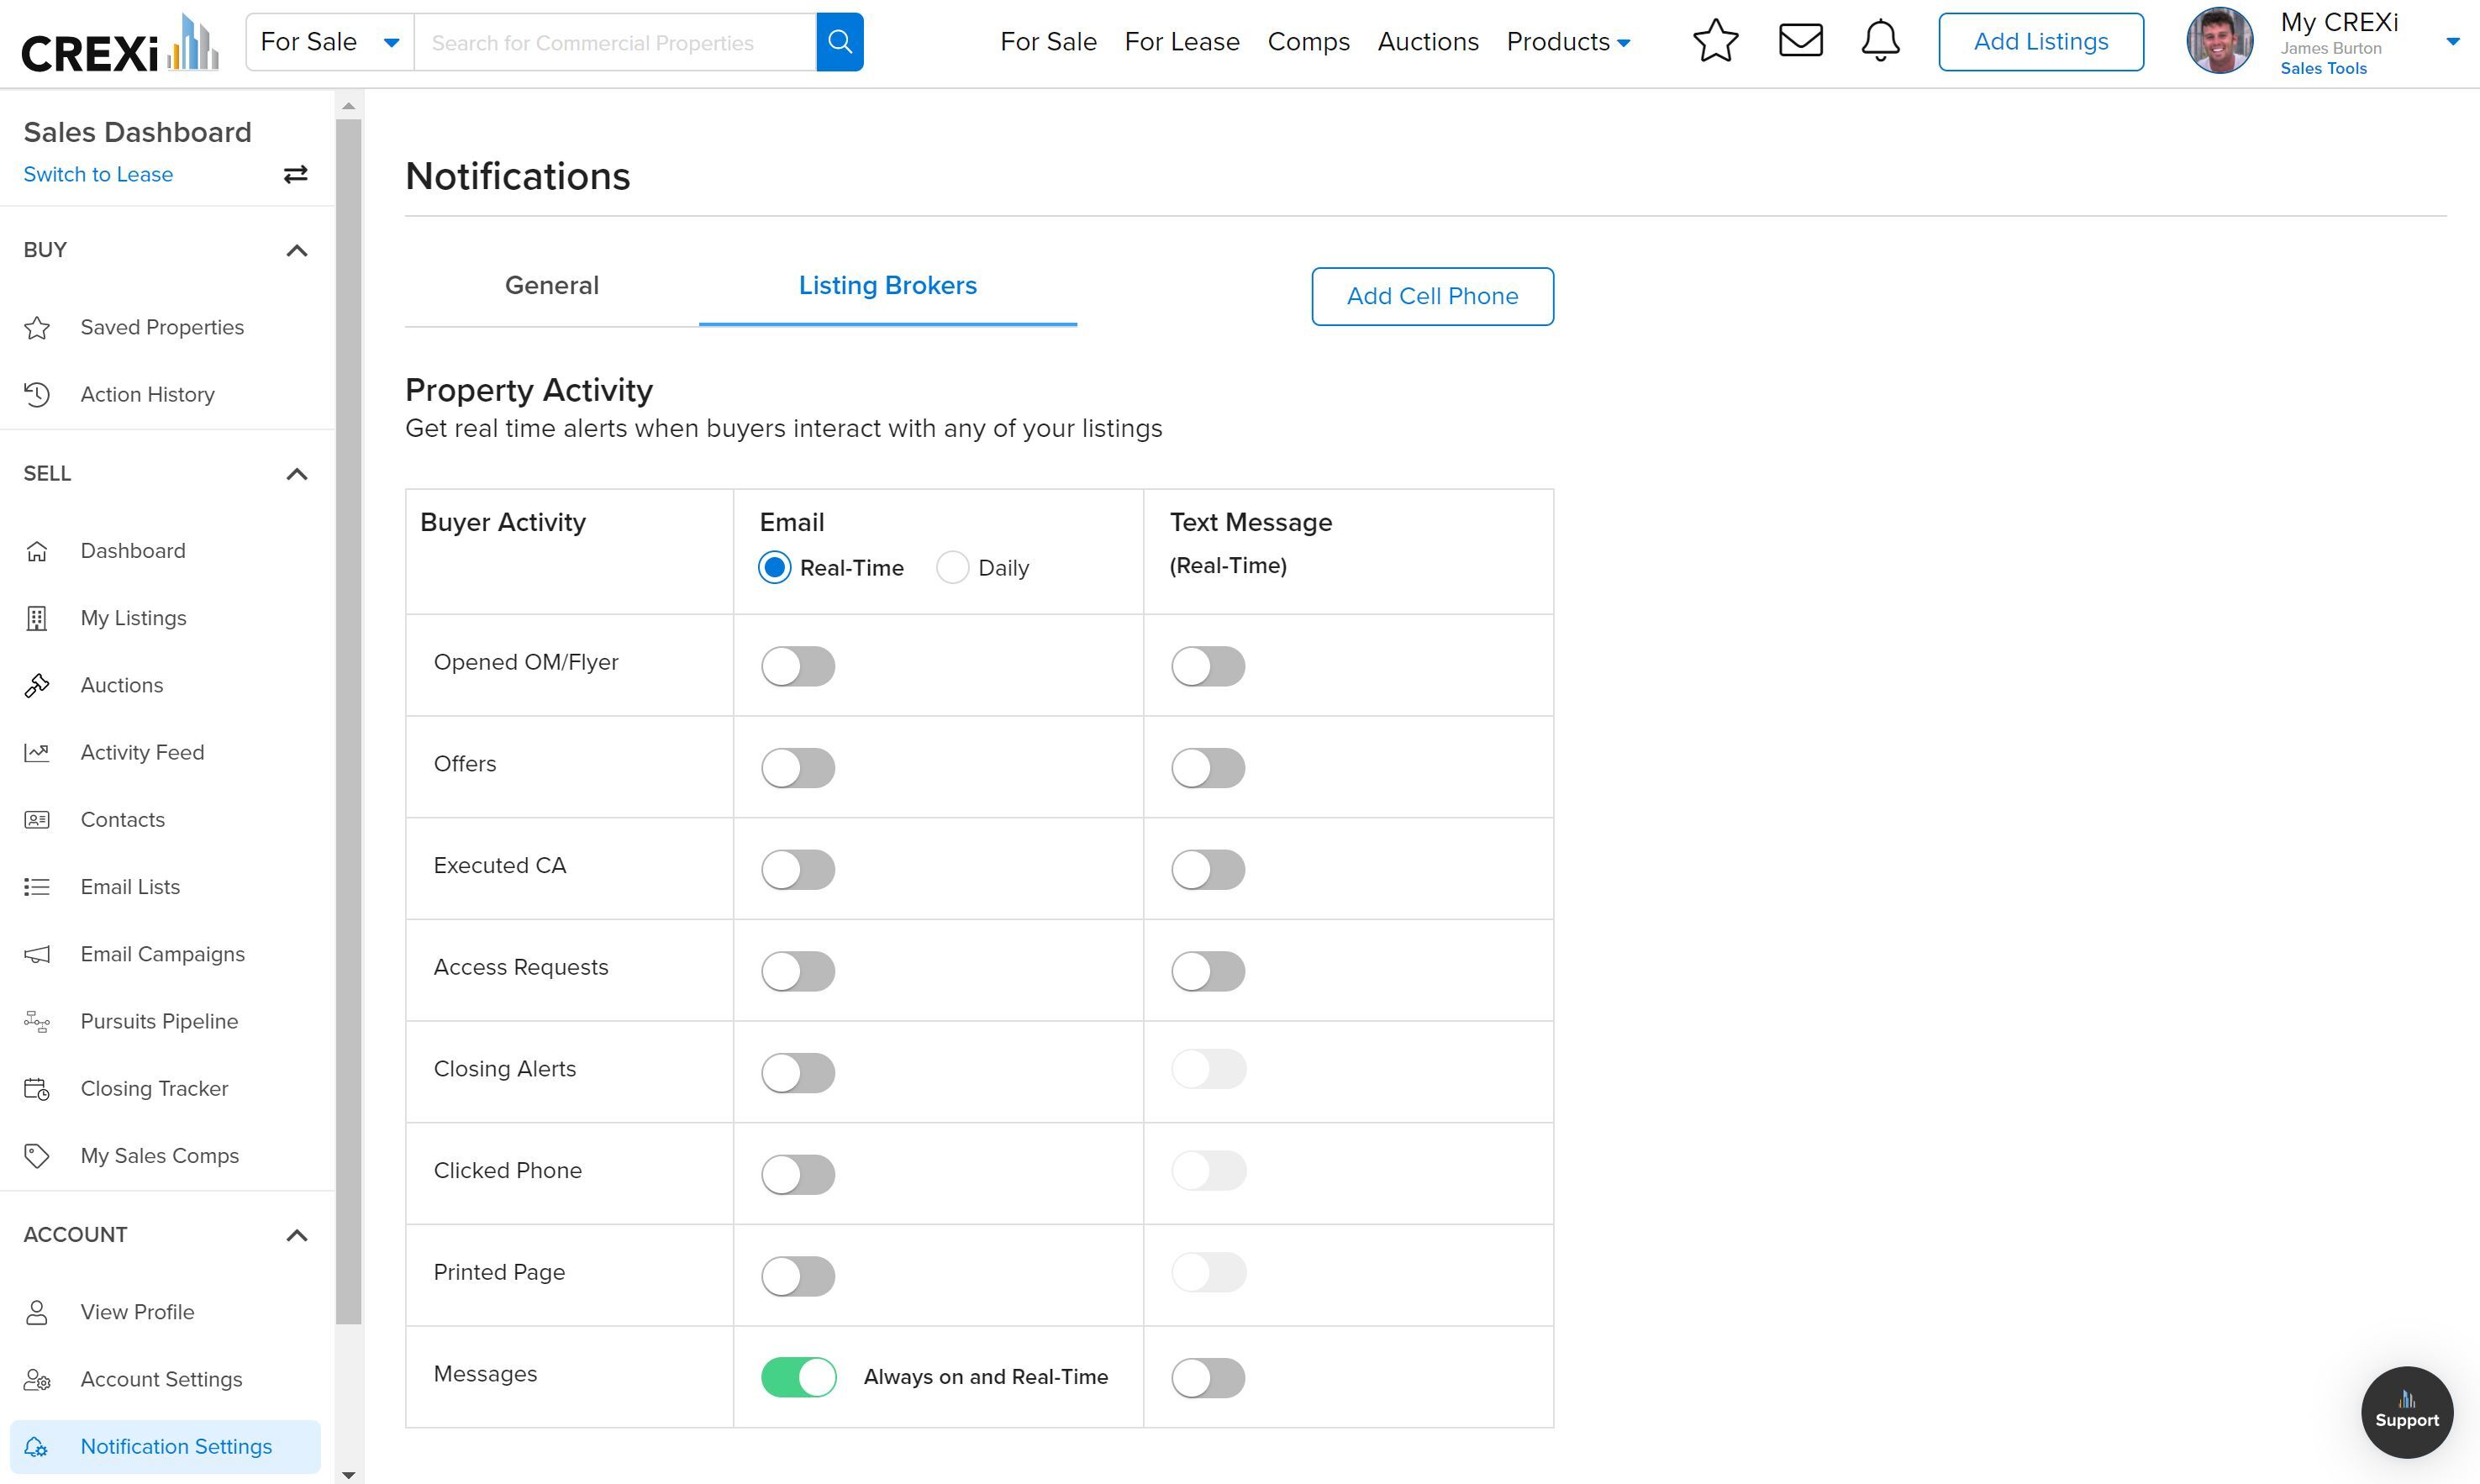Switch to the General tab

[551, 286]
